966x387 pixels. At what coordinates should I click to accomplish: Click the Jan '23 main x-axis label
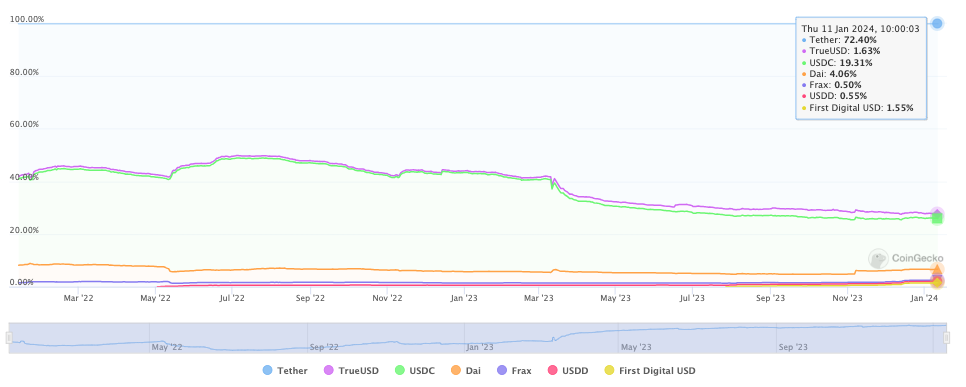coord(464,298)
